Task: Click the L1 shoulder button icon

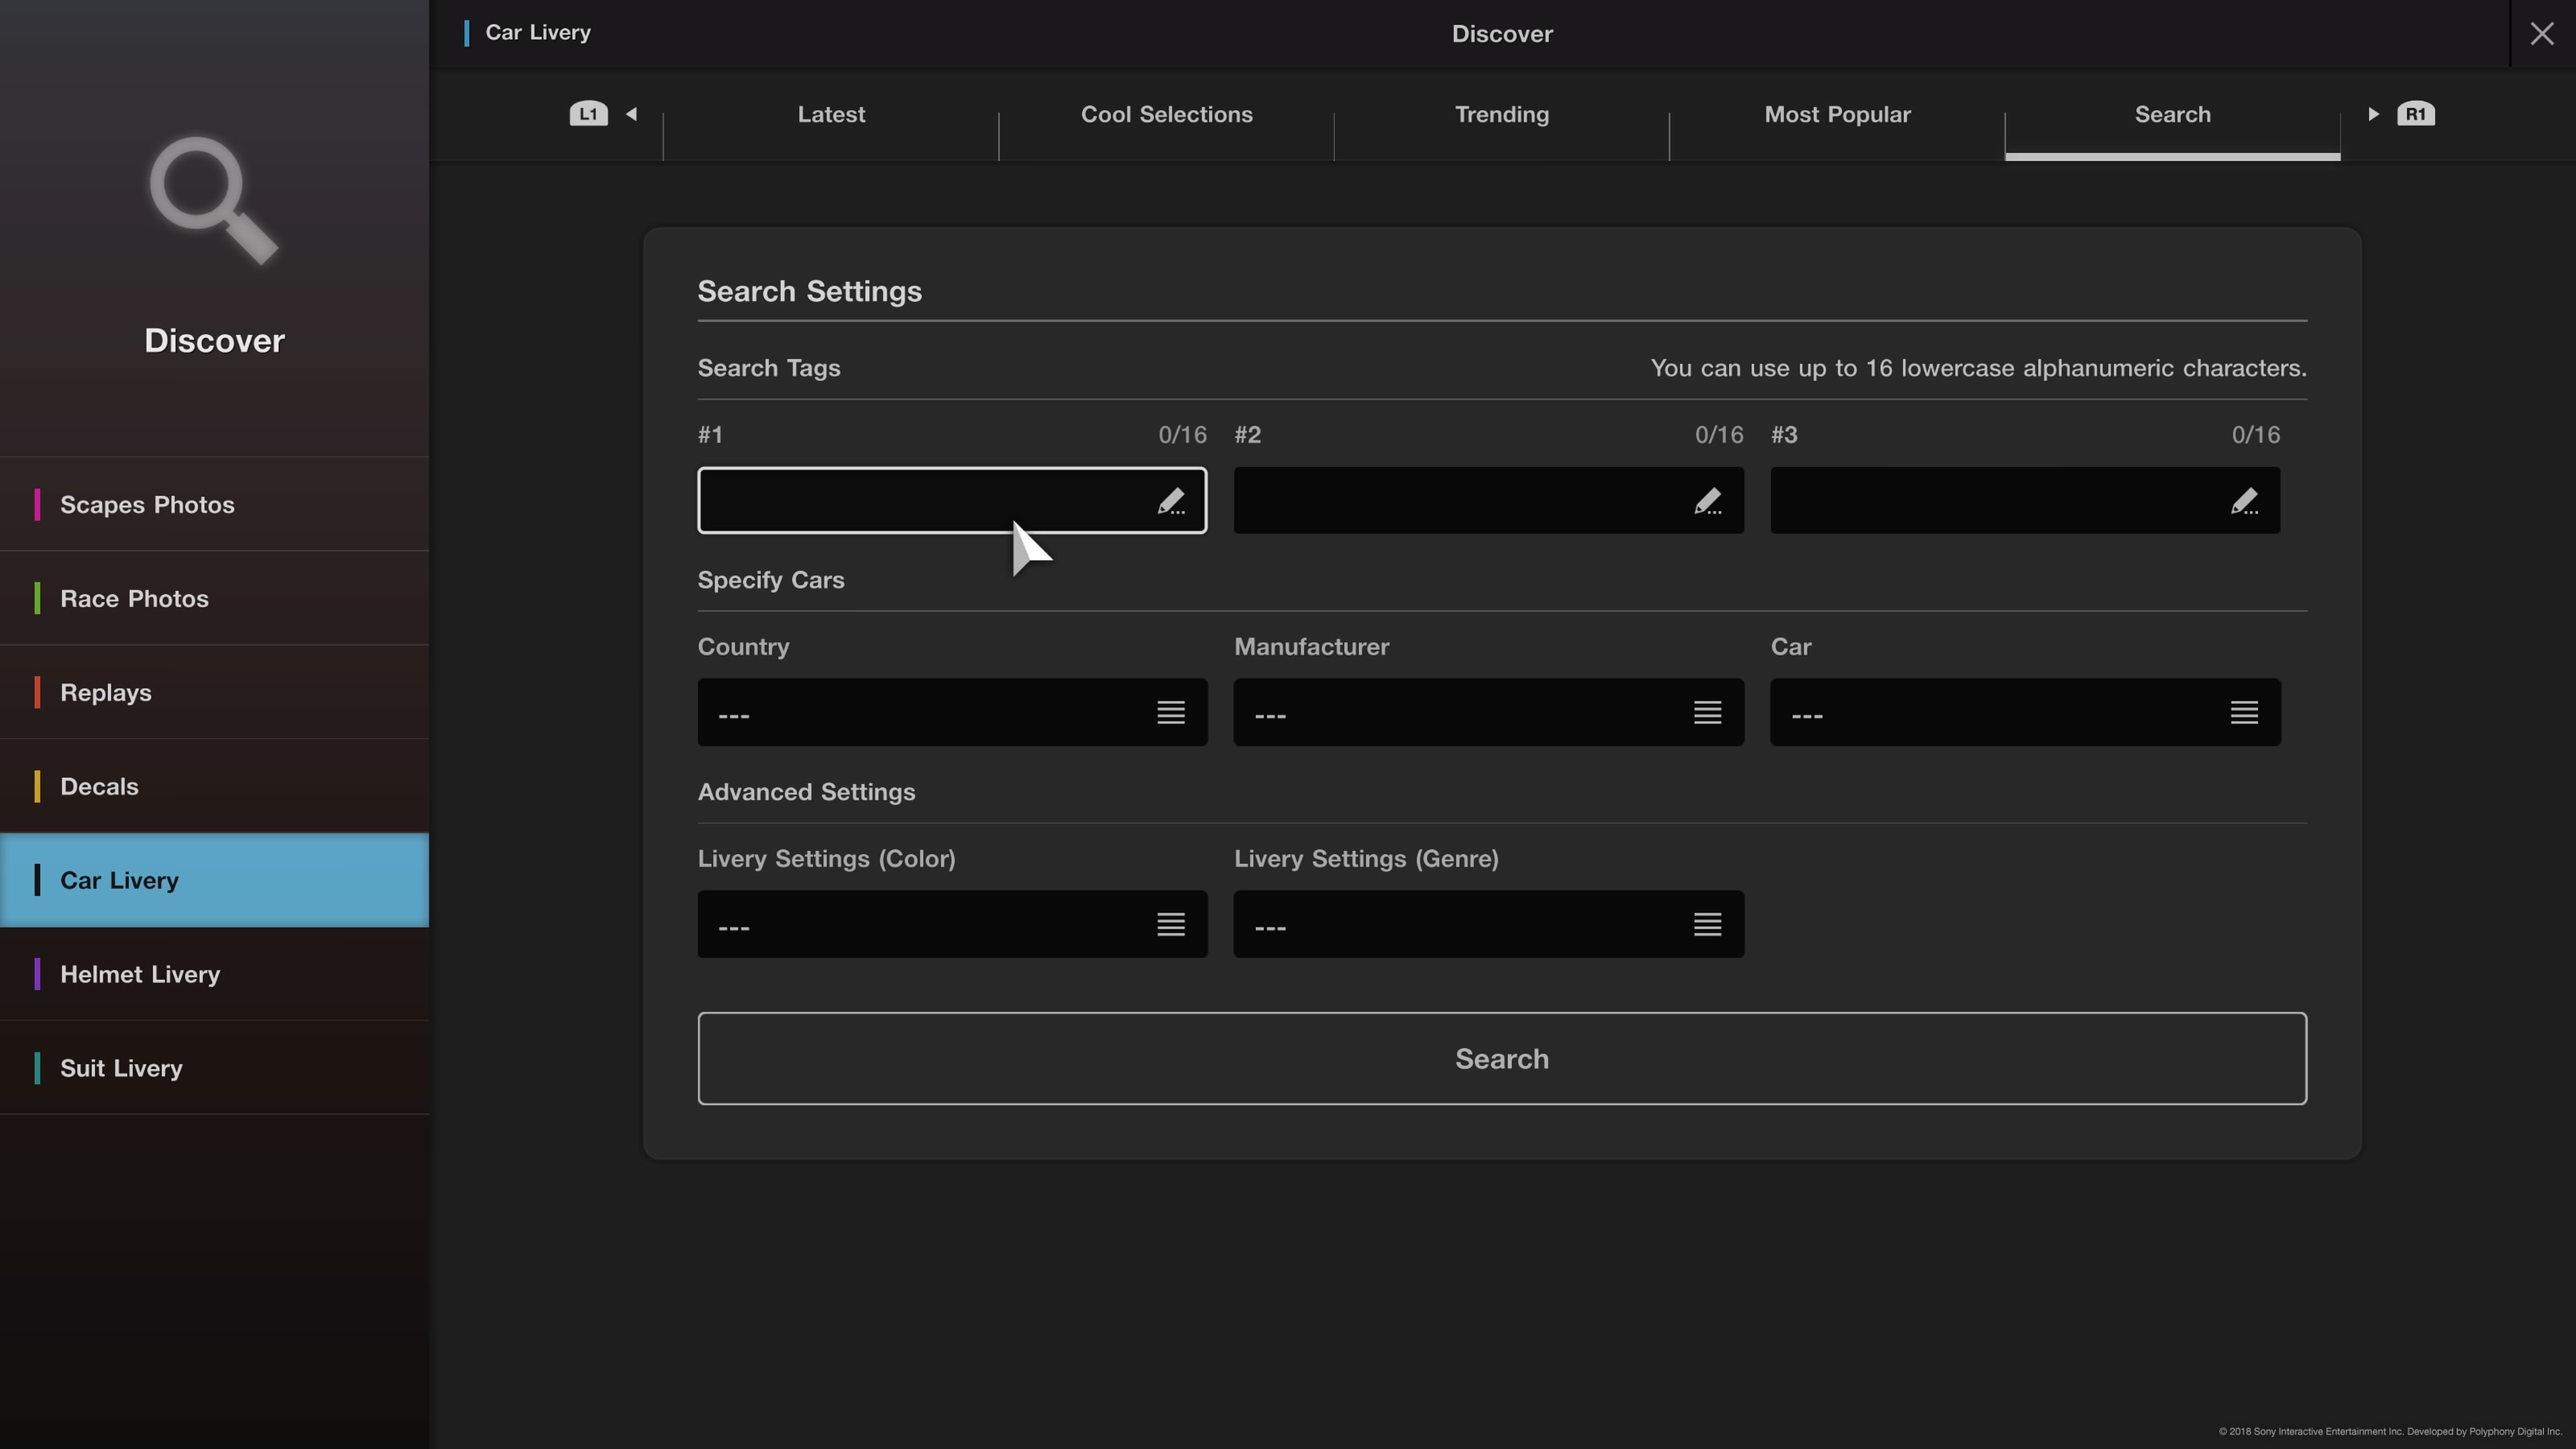Action: 588,114
